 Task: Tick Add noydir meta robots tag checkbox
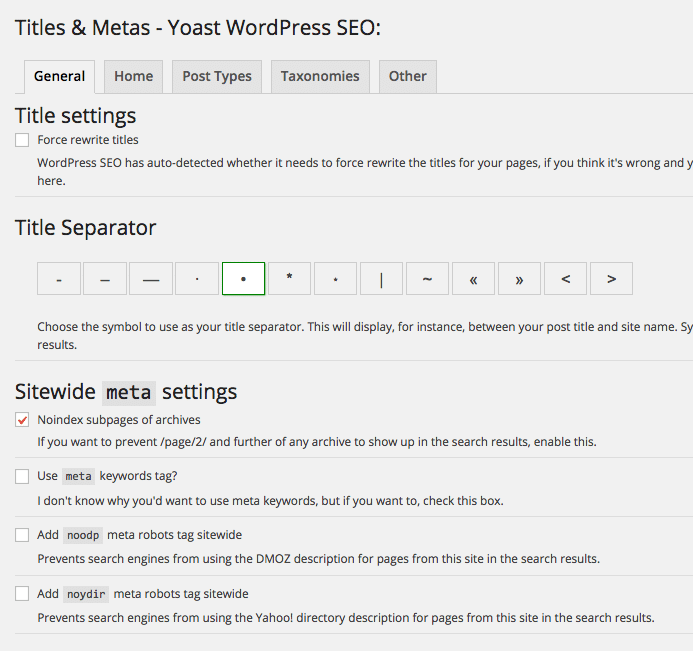22,594
